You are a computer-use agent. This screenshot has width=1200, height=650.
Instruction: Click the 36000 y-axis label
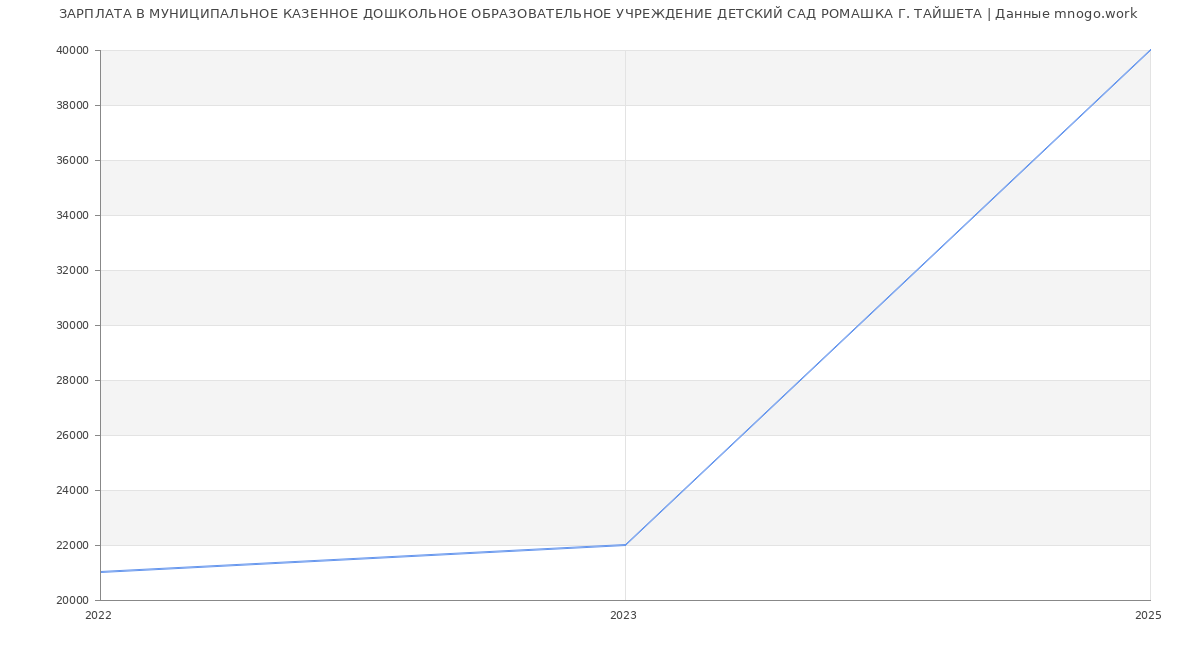point(72,160)
